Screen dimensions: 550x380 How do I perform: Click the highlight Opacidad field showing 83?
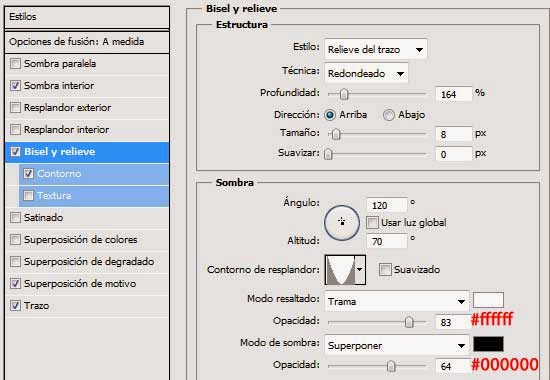[x=452, y=322]
